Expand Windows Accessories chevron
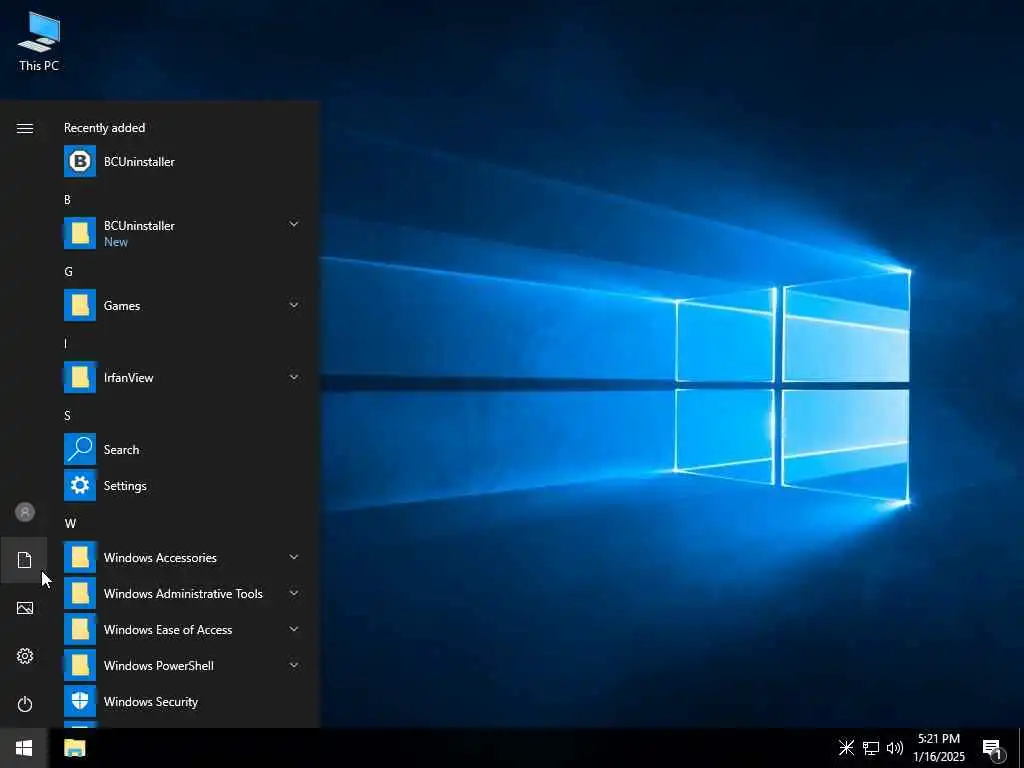1024x768 pixels. (x=294, y=557)
